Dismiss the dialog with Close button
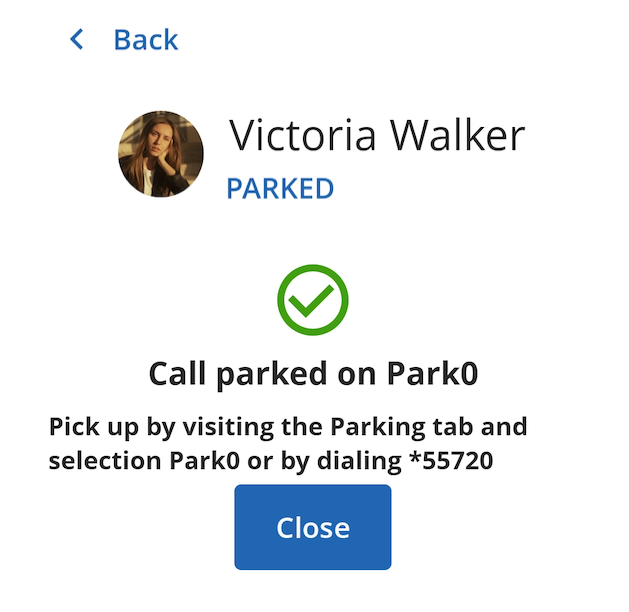The image size is (629, 612). coord(313,527)
